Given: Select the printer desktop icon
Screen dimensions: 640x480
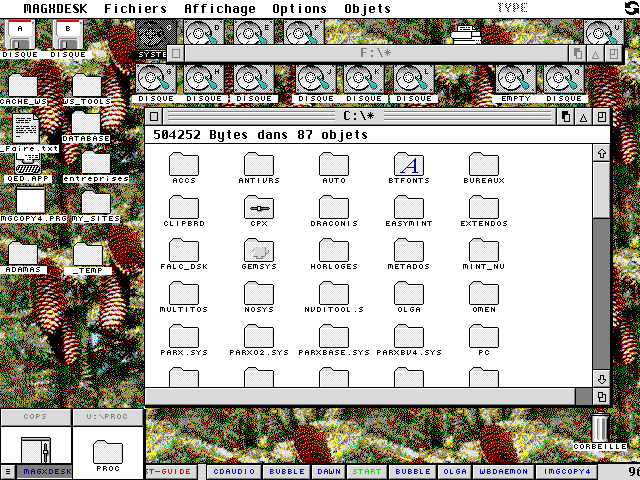Looking at the screenshot, I should pos(466,34).
